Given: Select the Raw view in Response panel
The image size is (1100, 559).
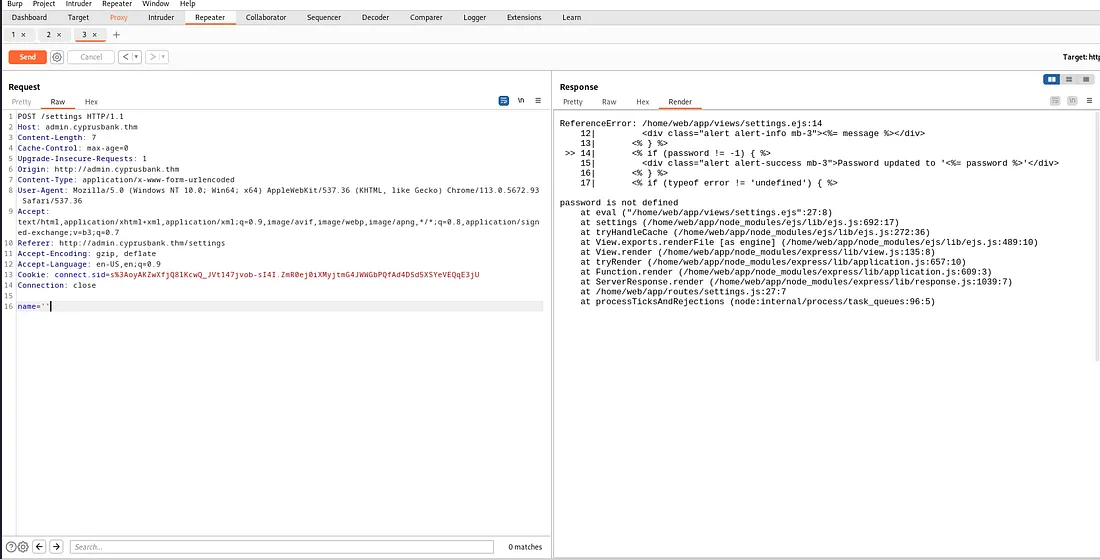Looking at the screenshot, I should (609, 102).
